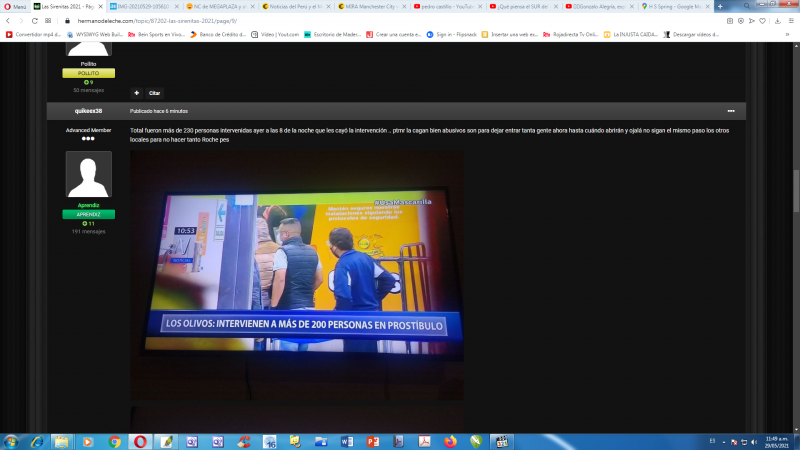This screenshot has width=800, height=450.
Task: Open new tab with plus button
Action: point(720,6)
